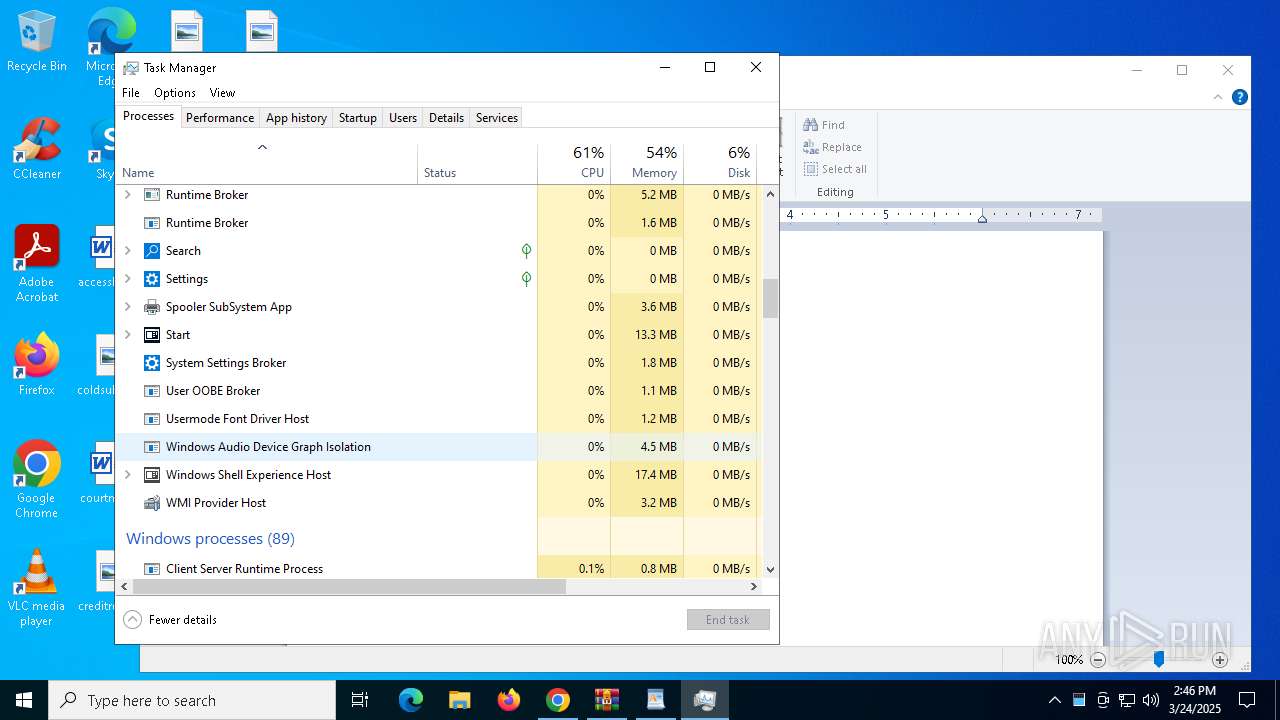This screenshot has width=1280, height=720.
Task: Click the Find icon in WordPad ribbon
Action: click(x=811, y=125)
